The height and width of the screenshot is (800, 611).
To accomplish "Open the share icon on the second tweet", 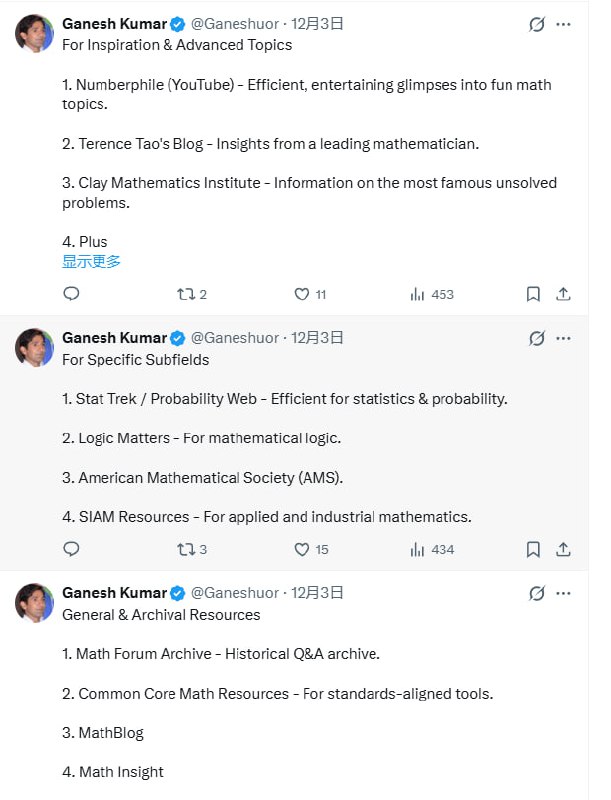I will point(563,549).
